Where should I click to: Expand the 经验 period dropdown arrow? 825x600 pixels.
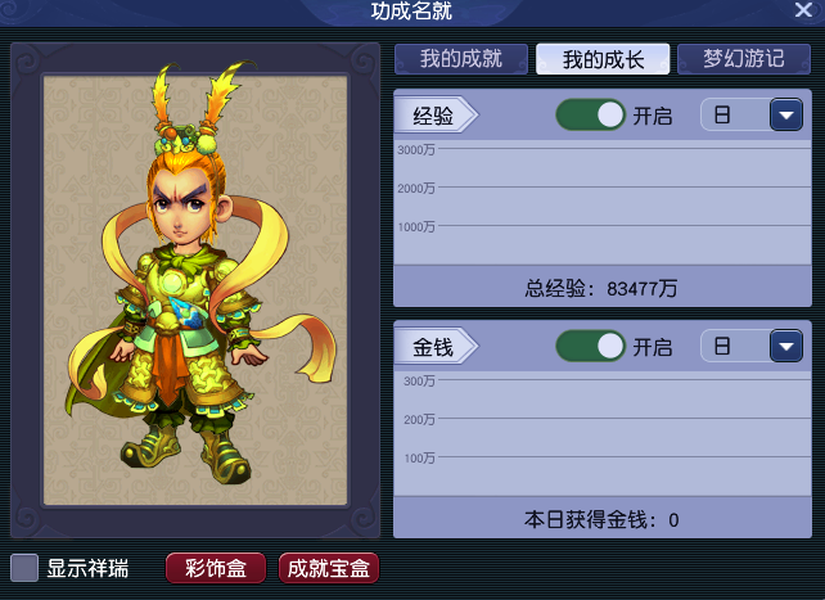[x=786, y=115]
